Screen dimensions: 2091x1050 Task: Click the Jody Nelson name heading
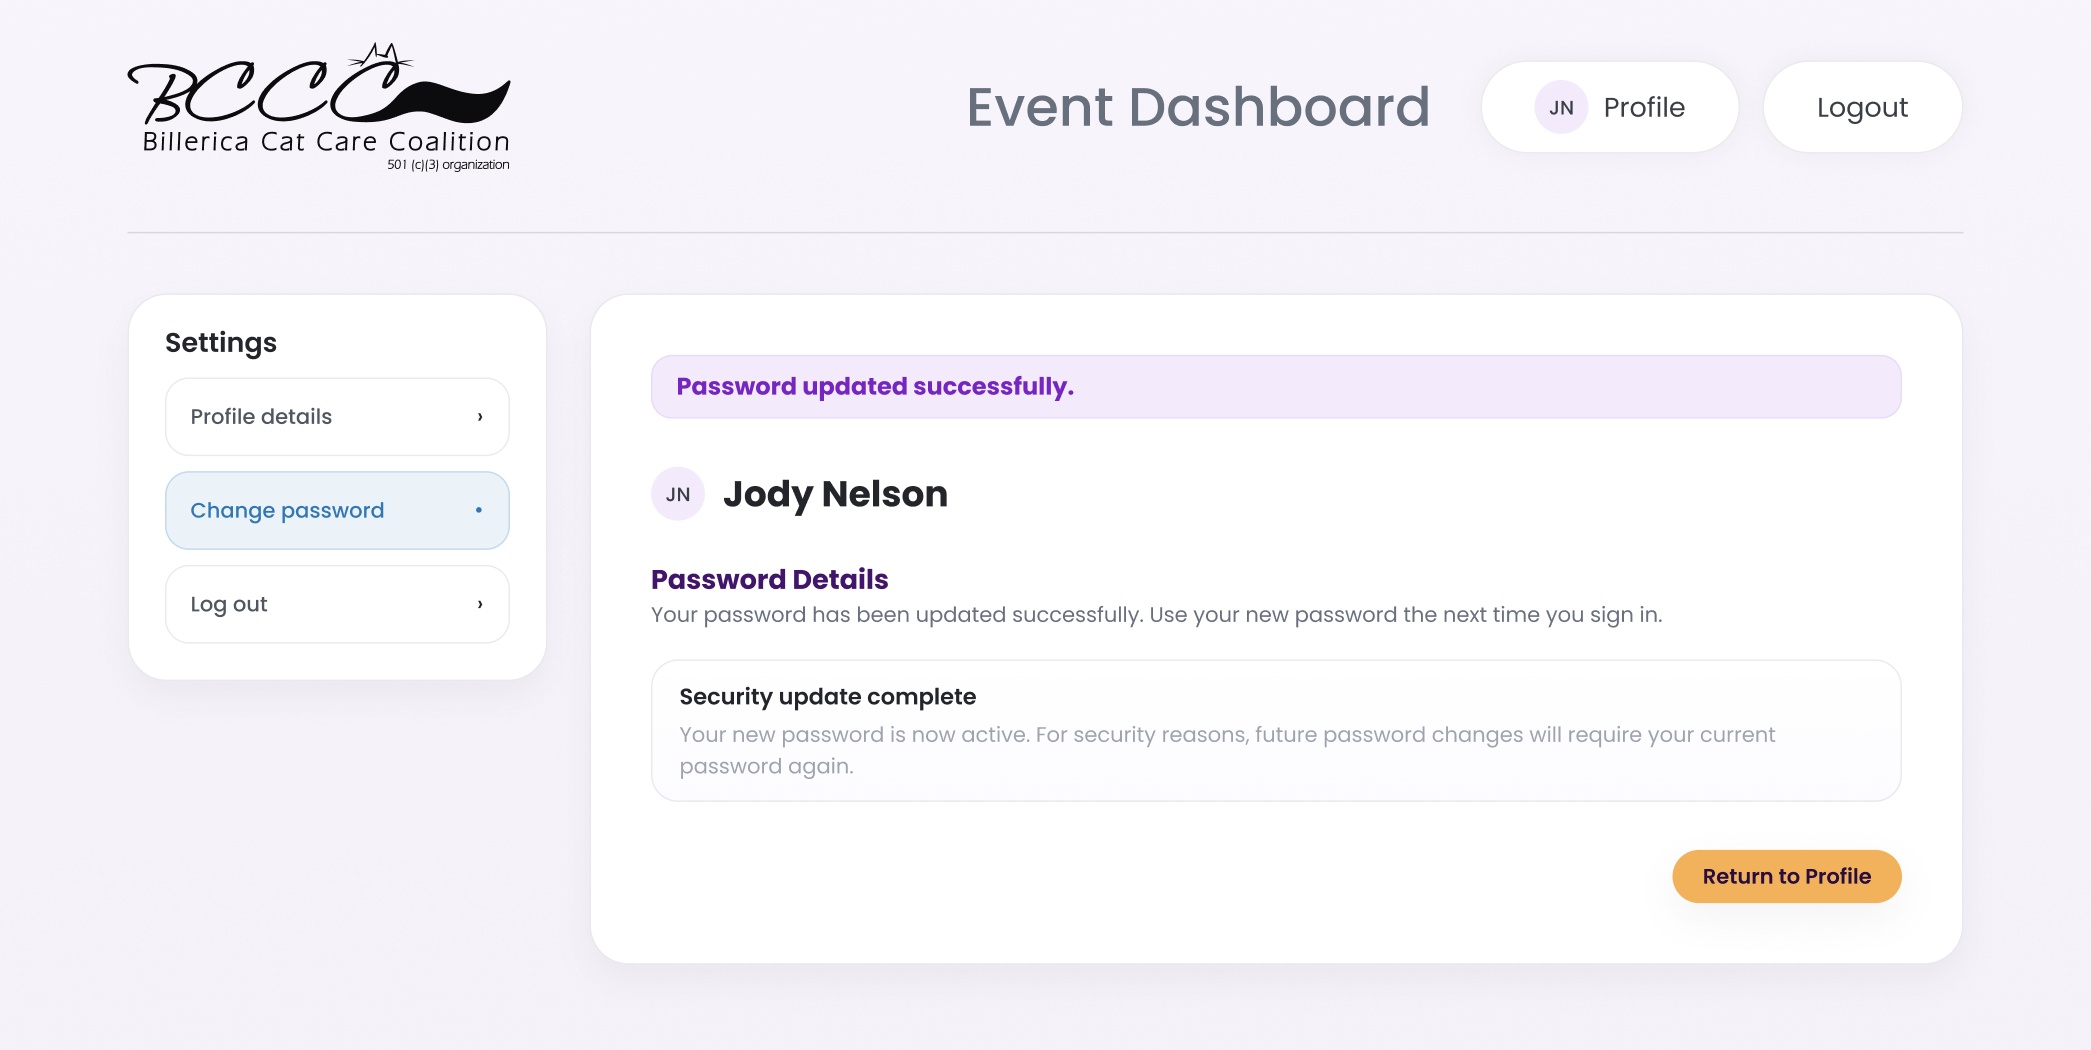835,494
